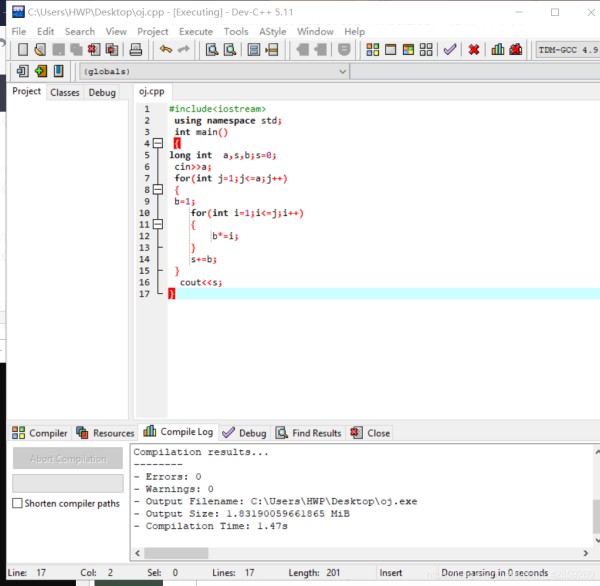
Task: Open the Edit menu
Action: 45,31
